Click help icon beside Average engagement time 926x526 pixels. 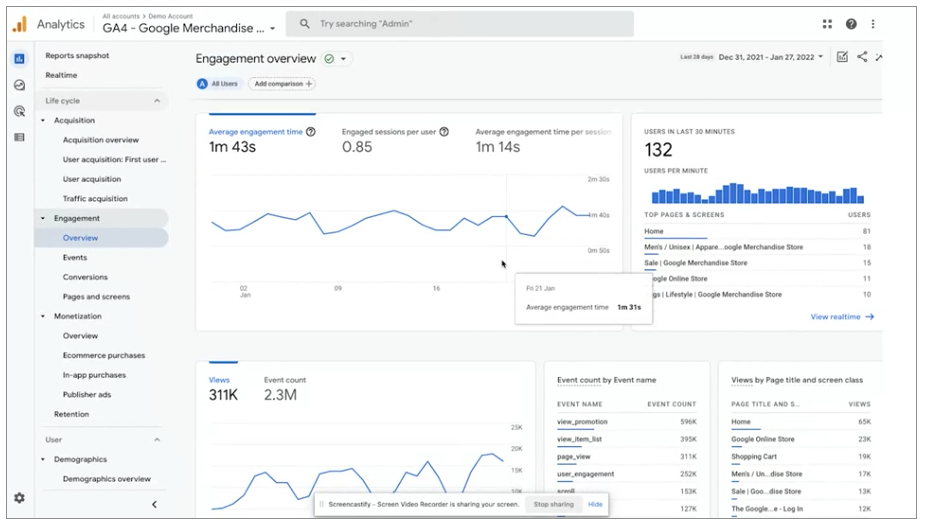(x=311, y=132)
